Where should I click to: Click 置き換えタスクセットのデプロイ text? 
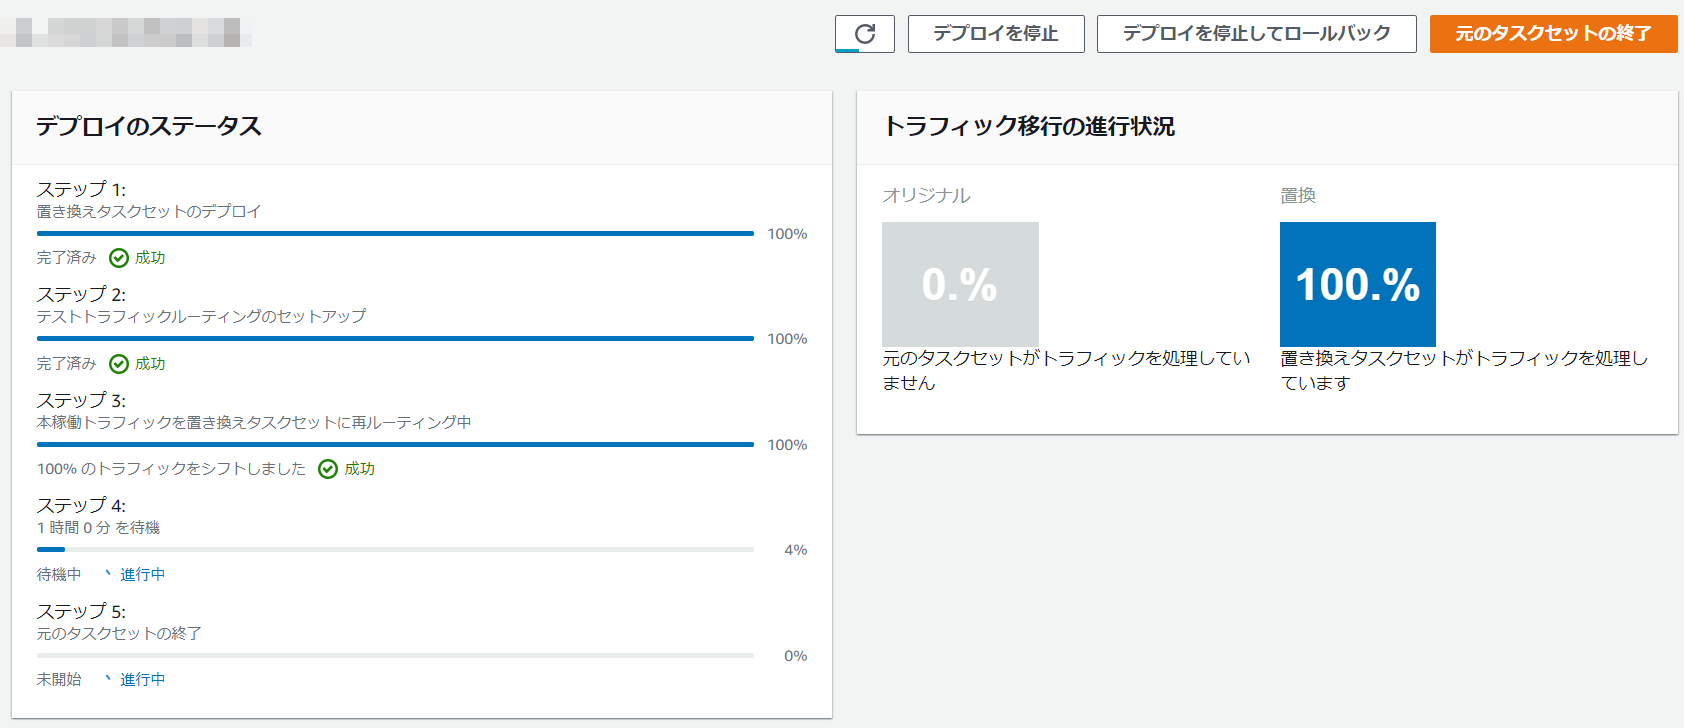tap(149, 212)
